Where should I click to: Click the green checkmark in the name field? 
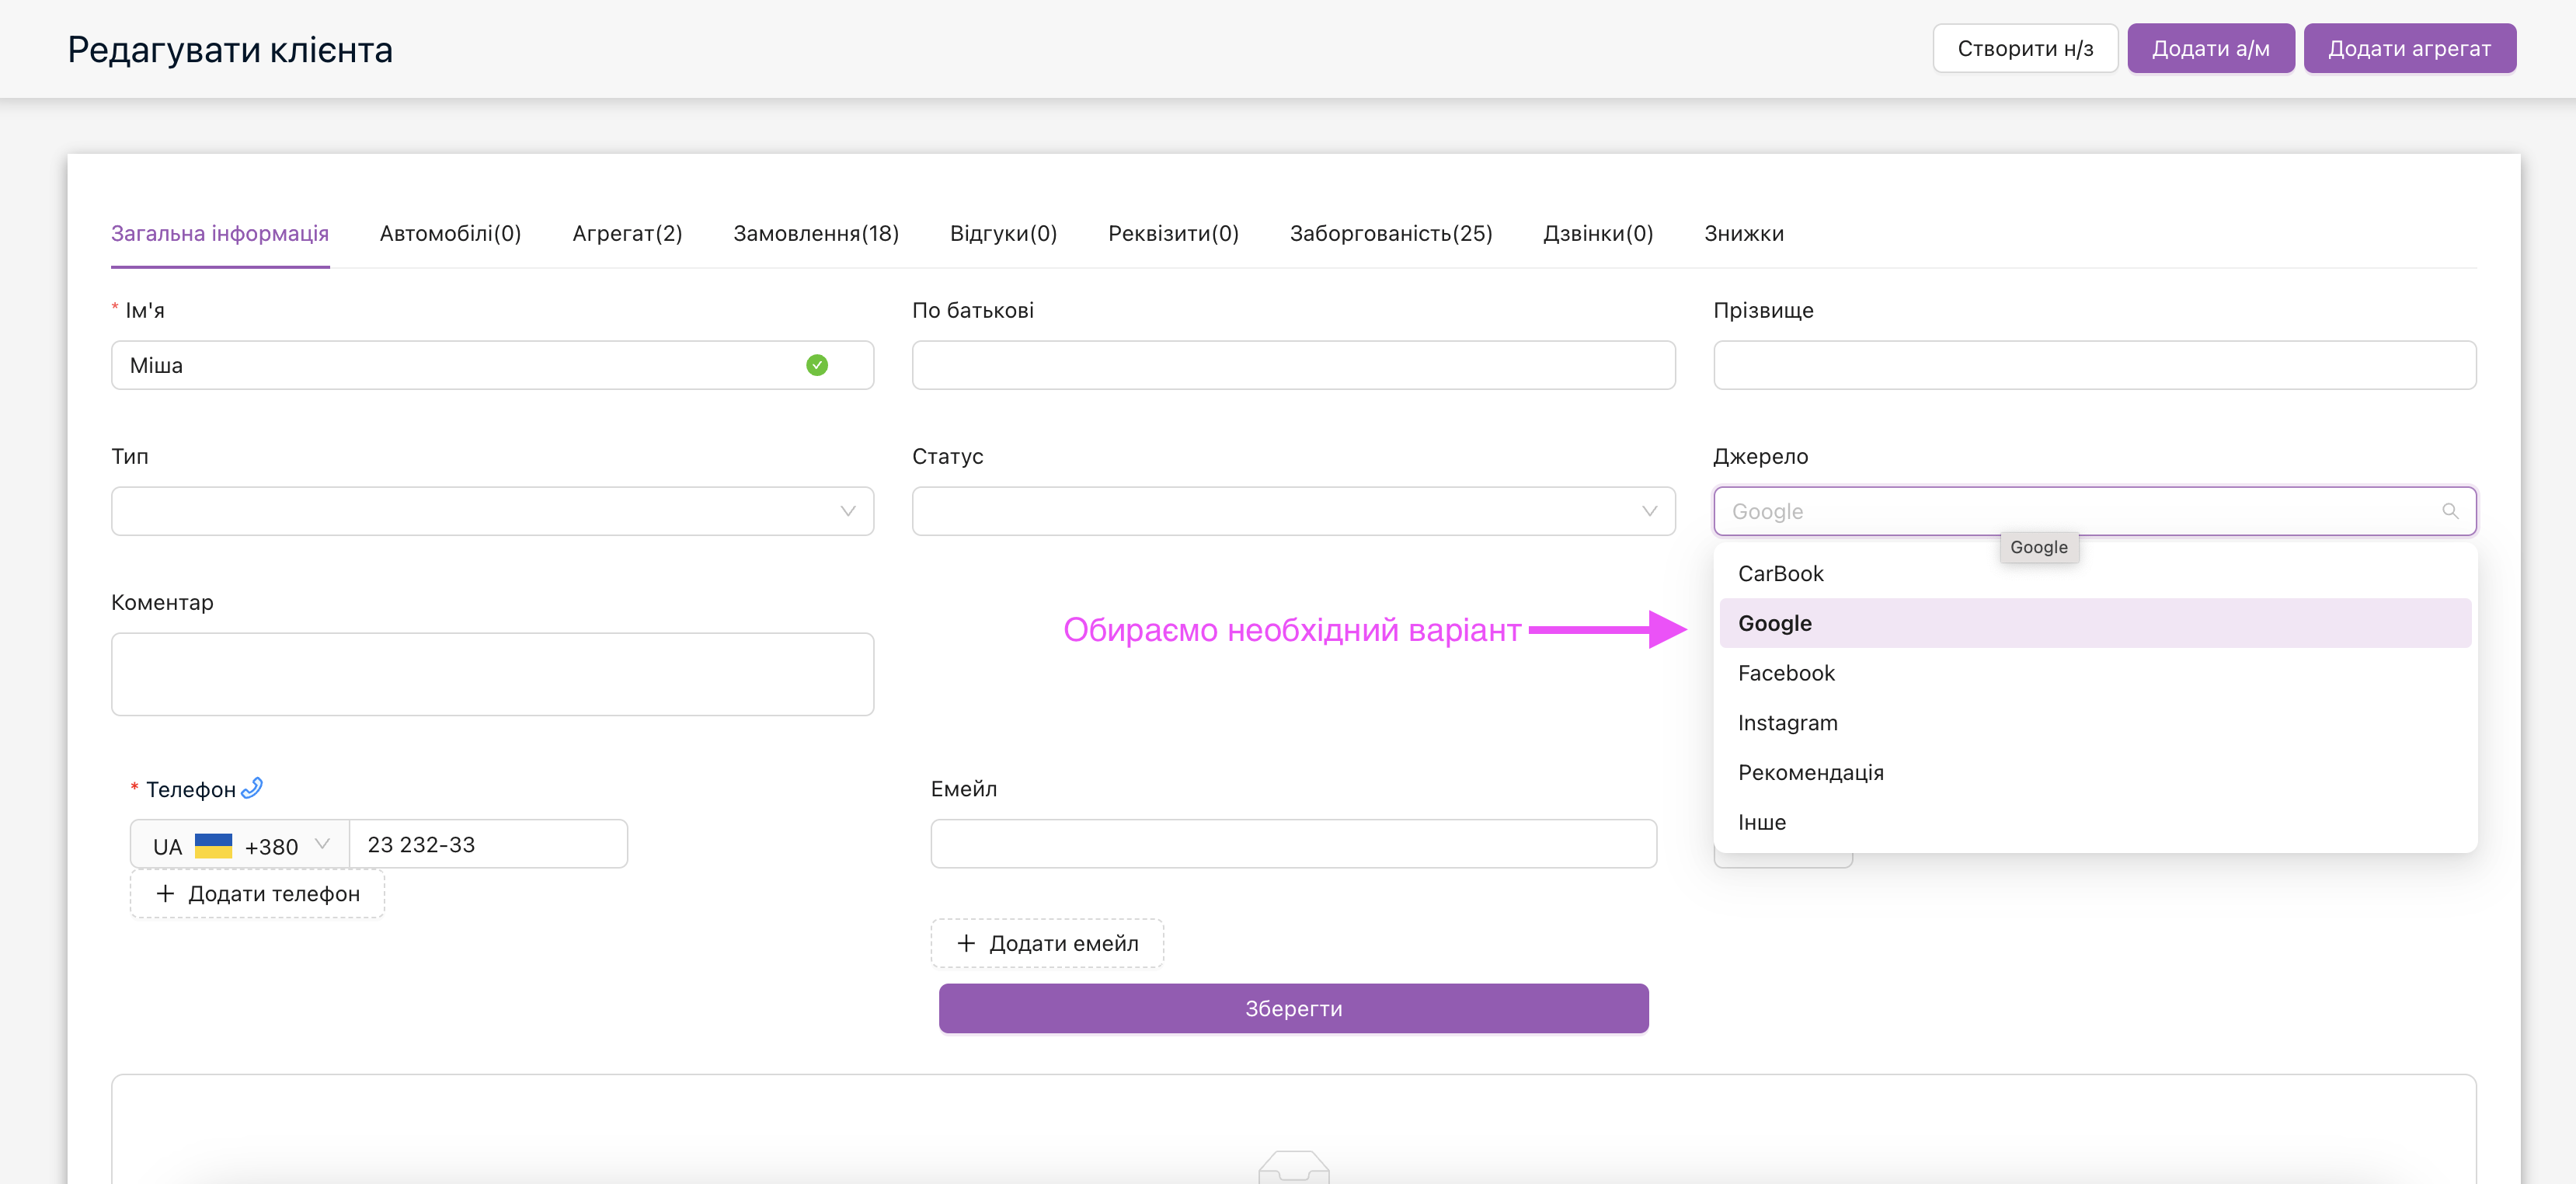pos(816,365)
